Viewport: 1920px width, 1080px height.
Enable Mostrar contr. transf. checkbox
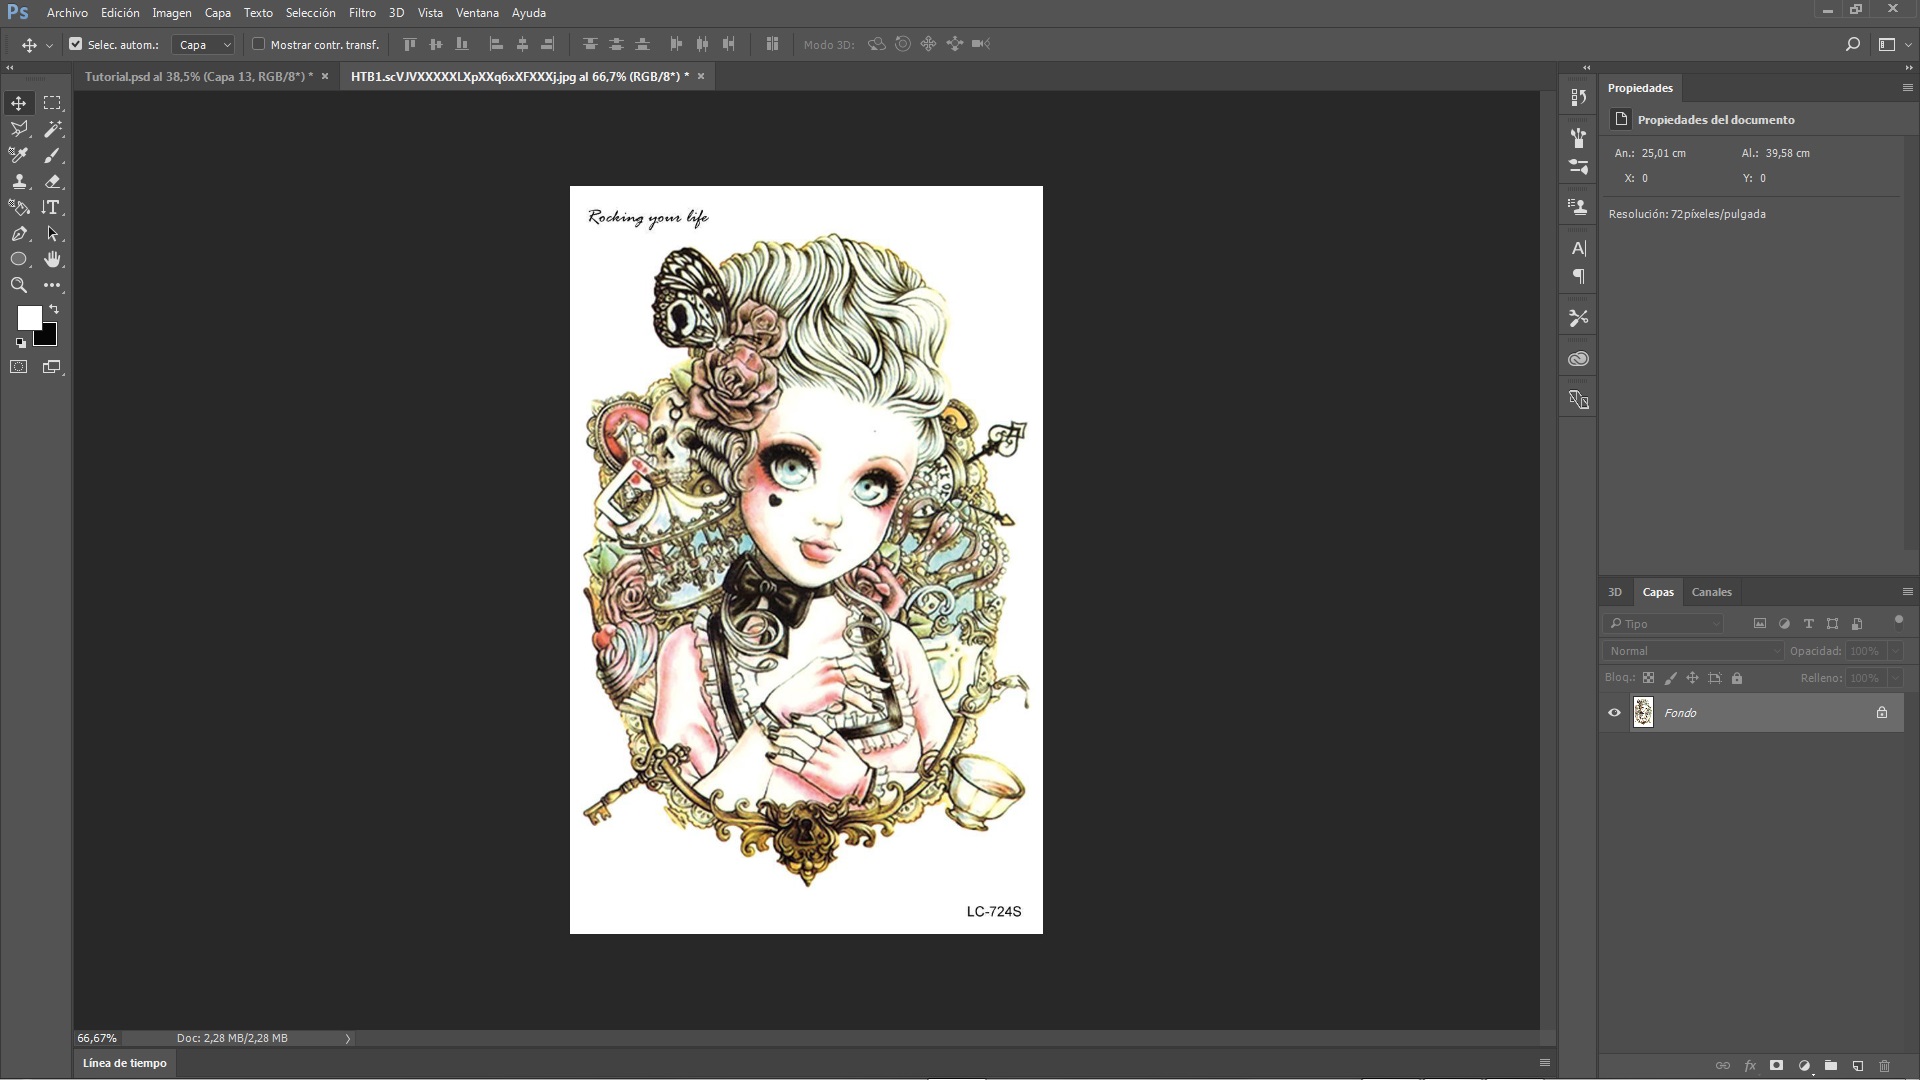258,44
